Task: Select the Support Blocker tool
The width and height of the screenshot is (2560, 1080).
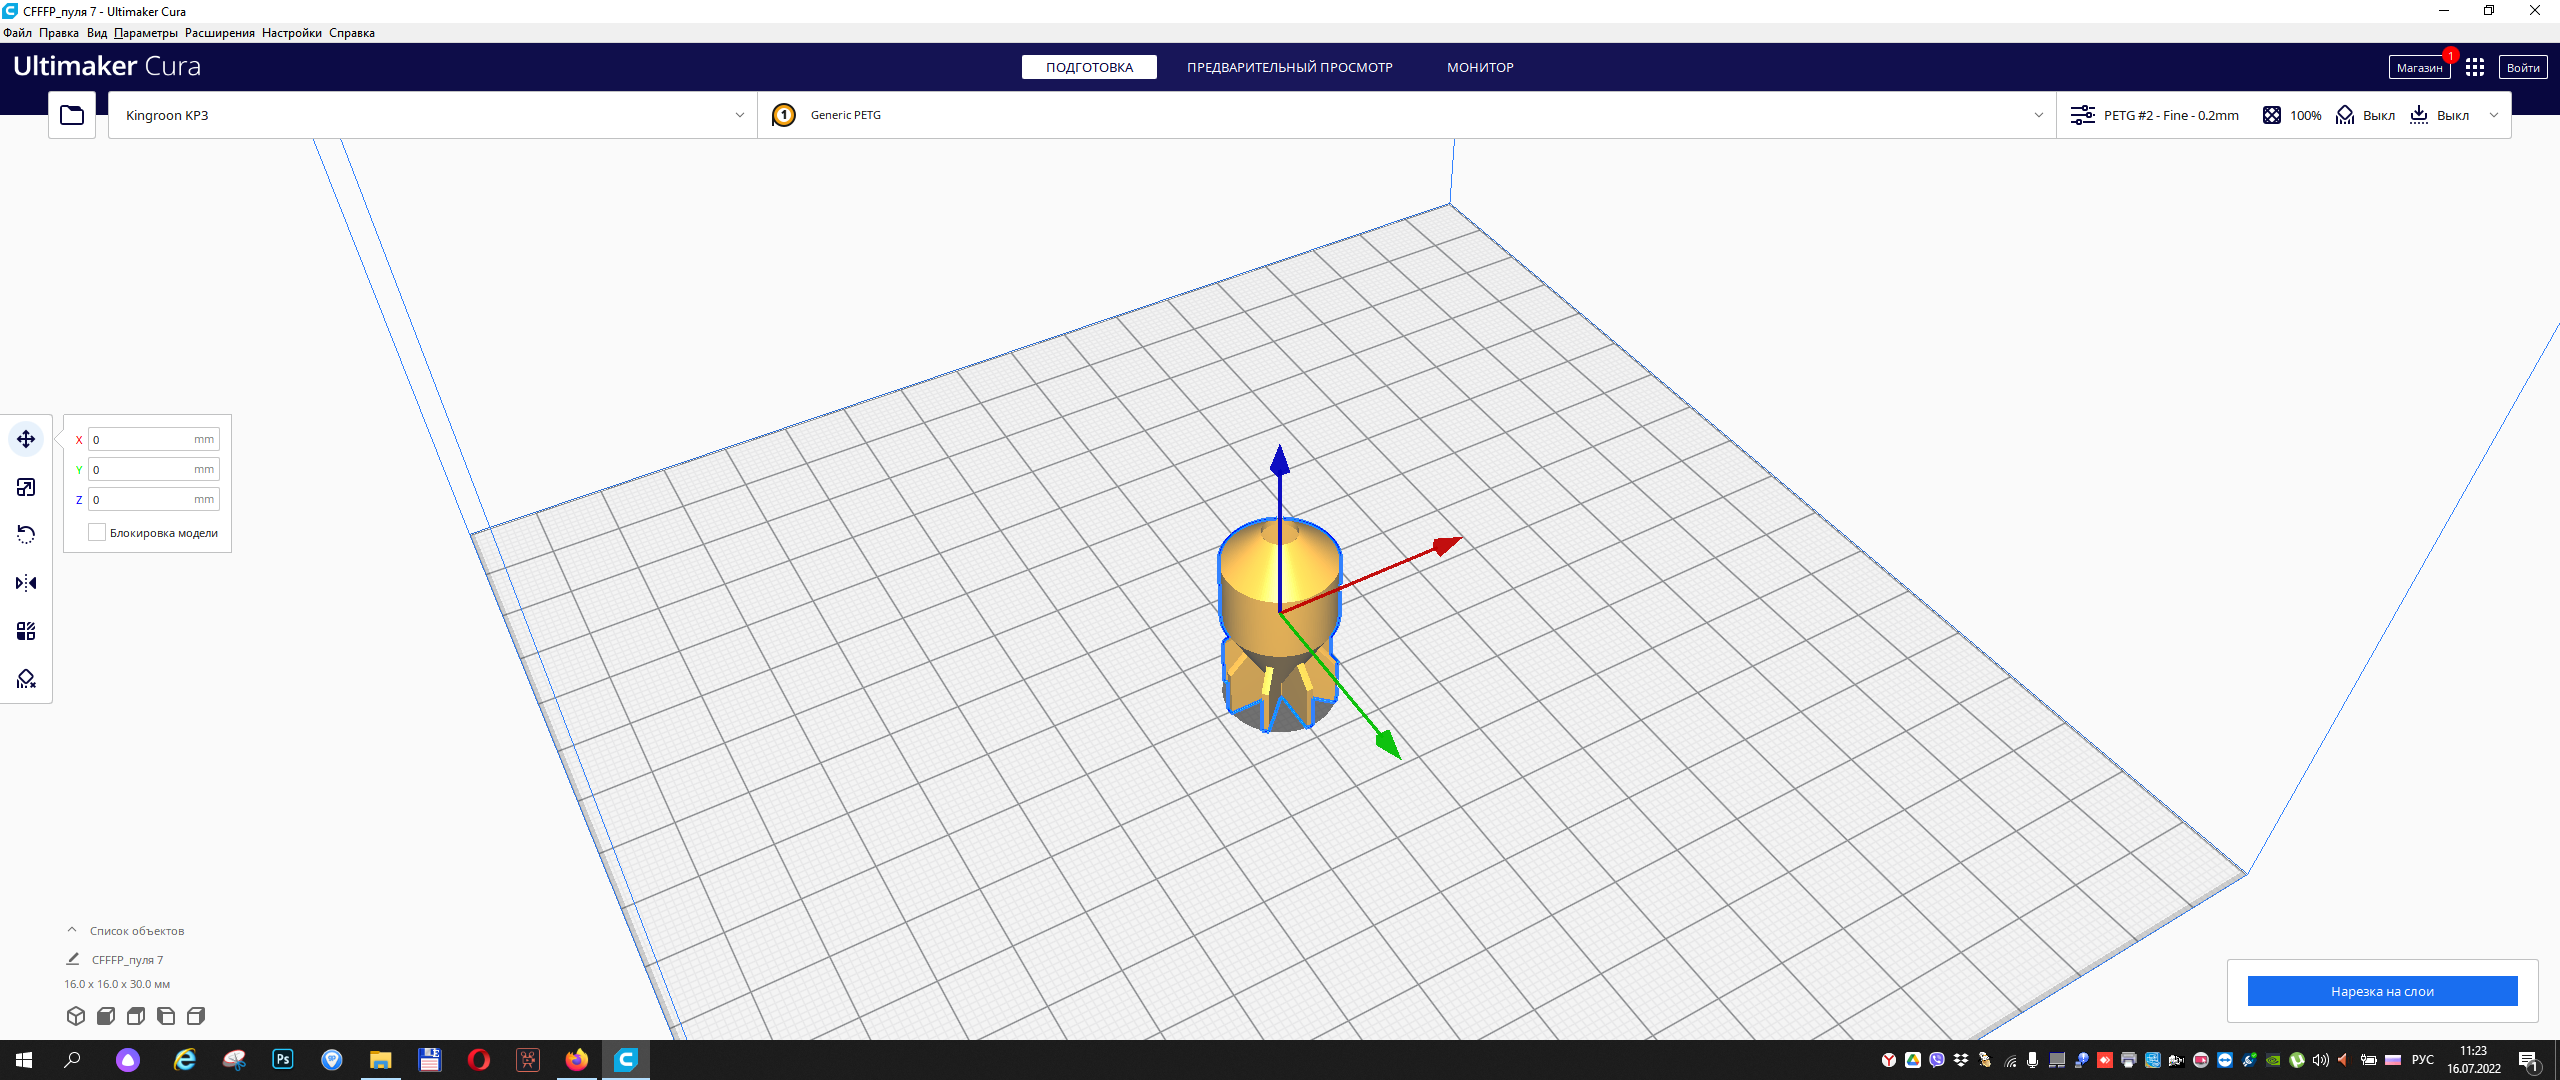Action: coord(26,679)
